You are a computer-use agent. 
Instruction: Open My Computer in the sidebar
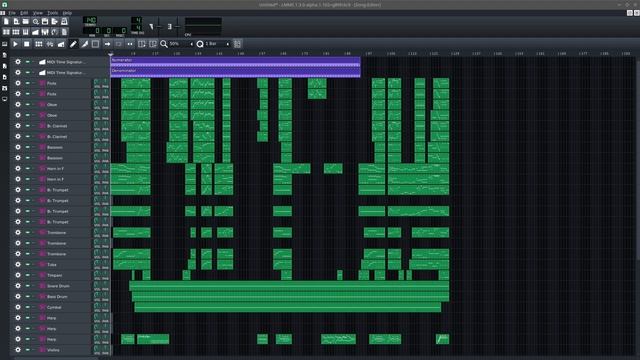point(4,99)
